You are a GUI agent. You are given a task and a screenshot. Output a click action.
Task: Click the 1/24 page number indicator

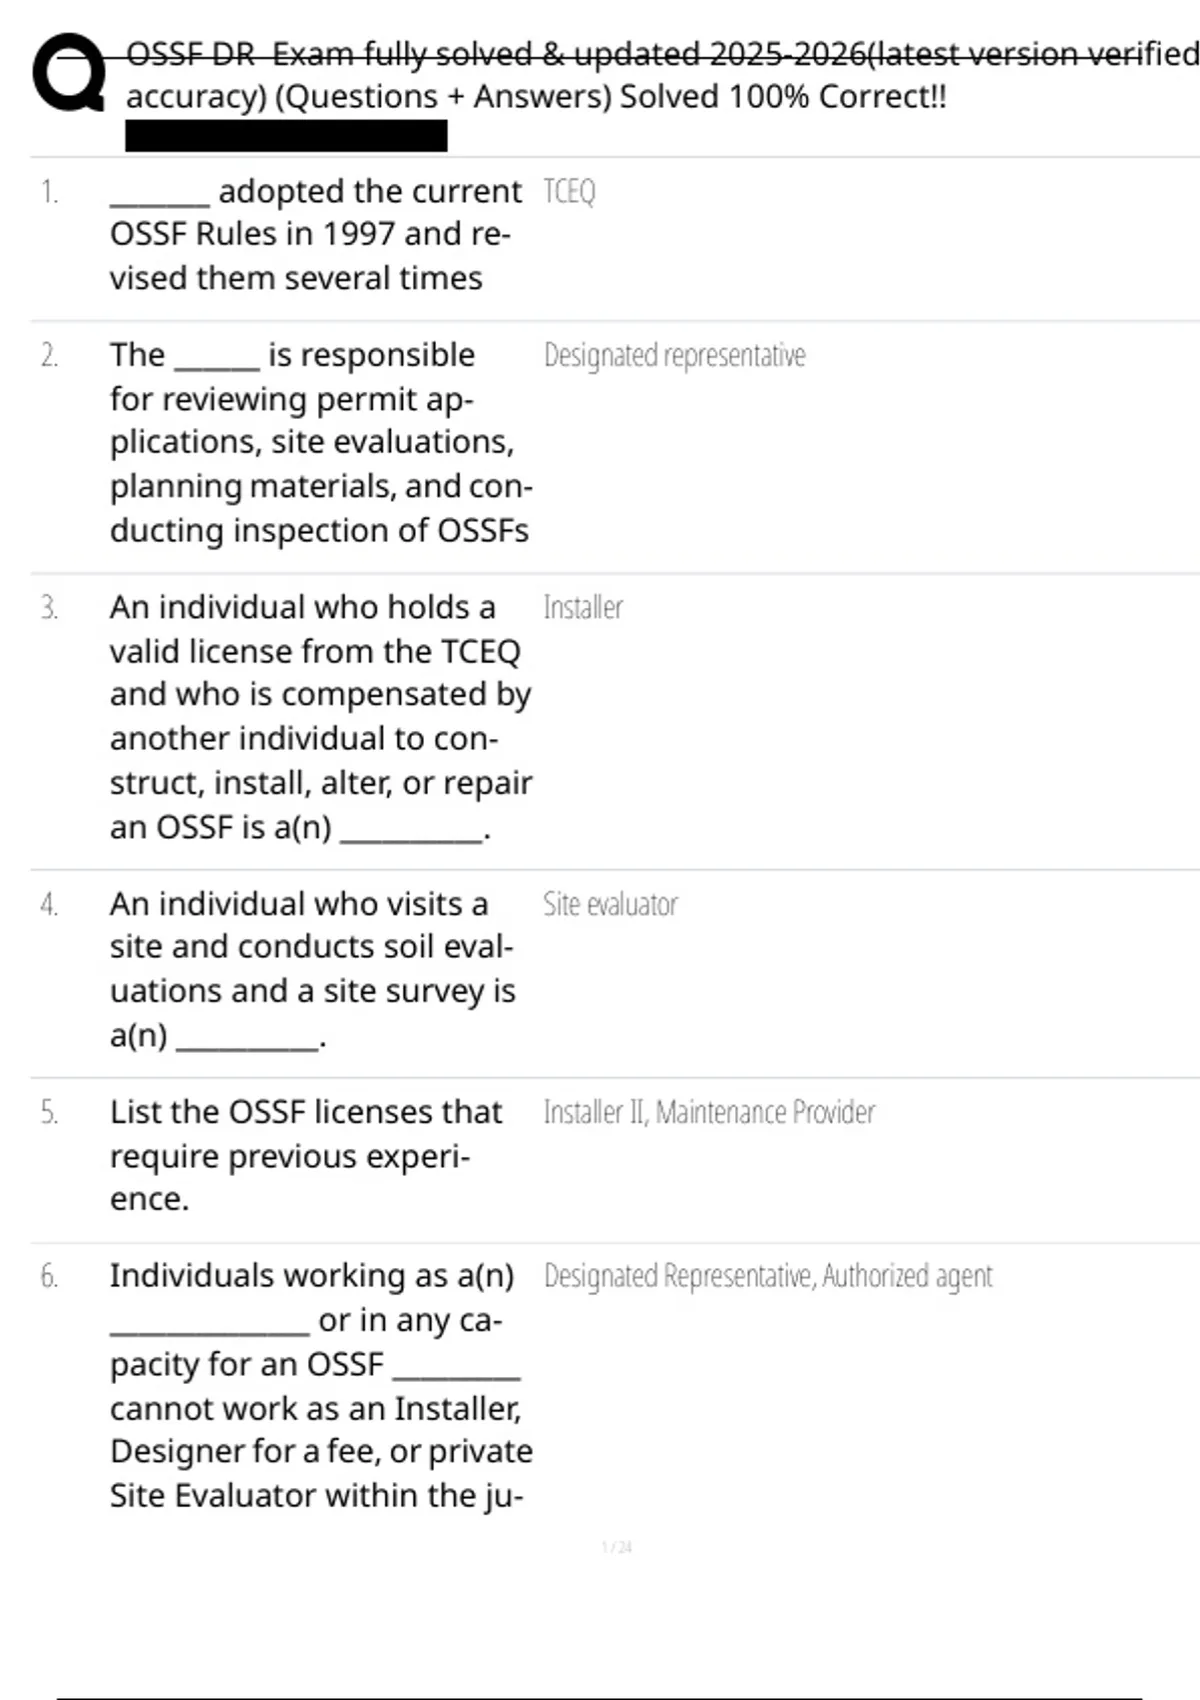(x=617, y=1548)
